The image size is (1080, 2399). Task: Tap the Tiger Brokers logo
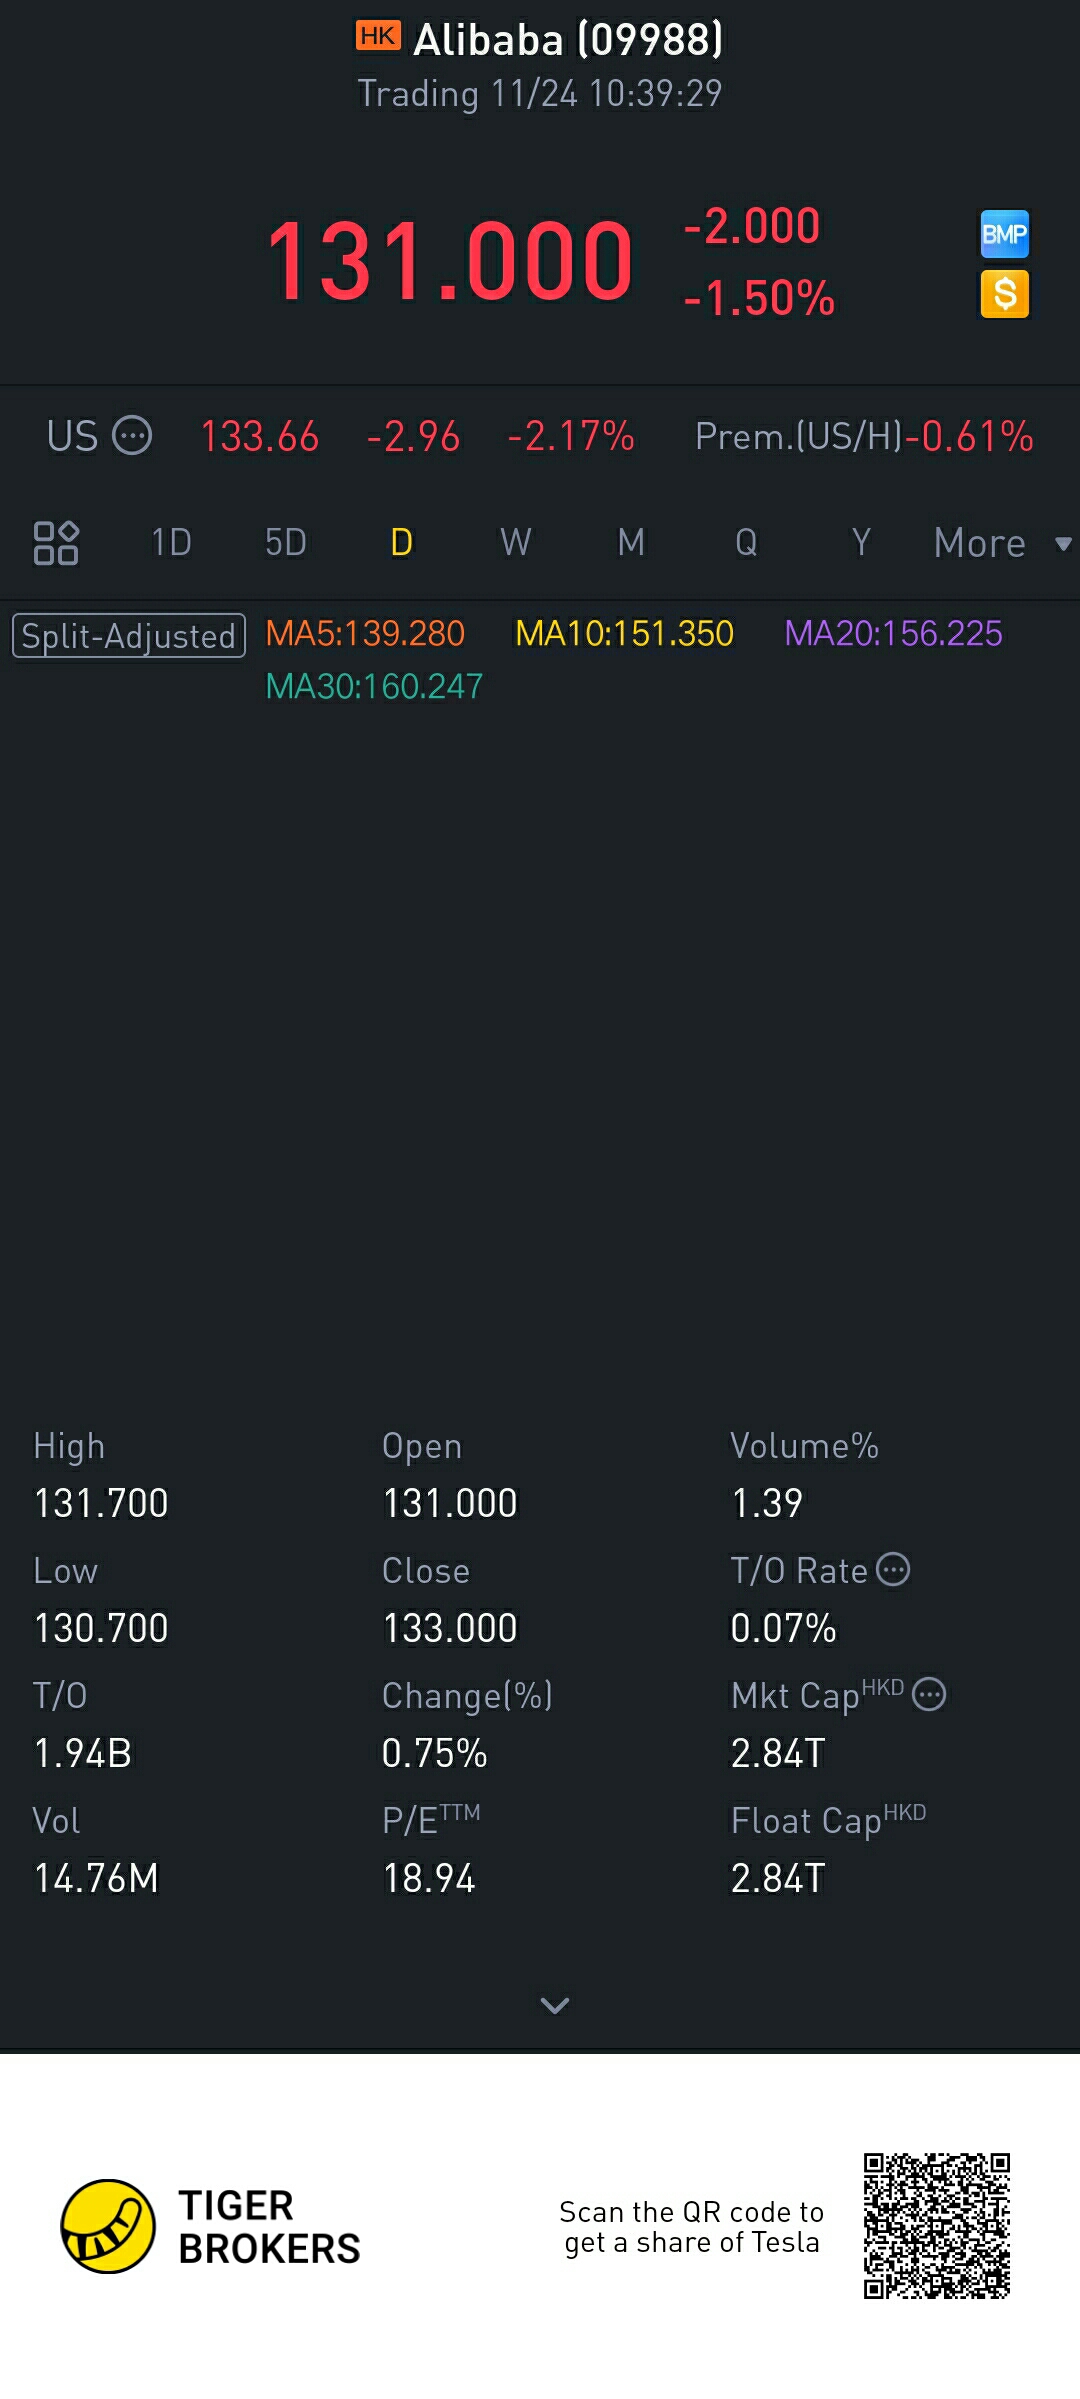click(210, 2227)
